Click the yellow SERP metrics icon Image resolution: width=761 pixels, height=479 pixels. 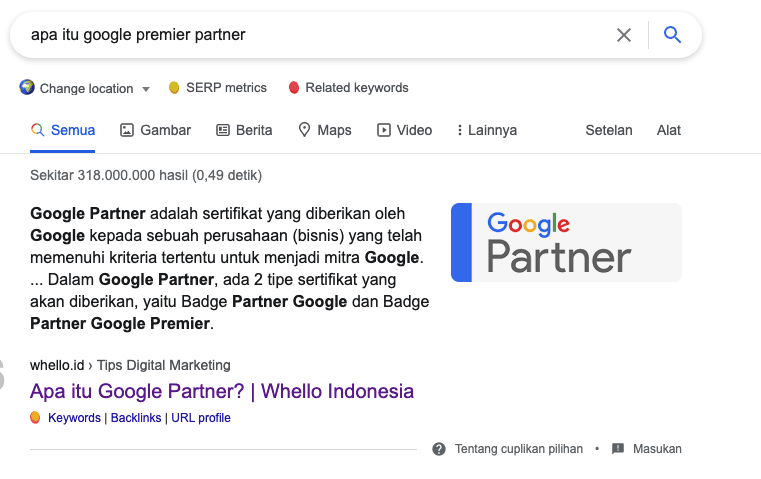pyautogui.click(x=174, y=88)
